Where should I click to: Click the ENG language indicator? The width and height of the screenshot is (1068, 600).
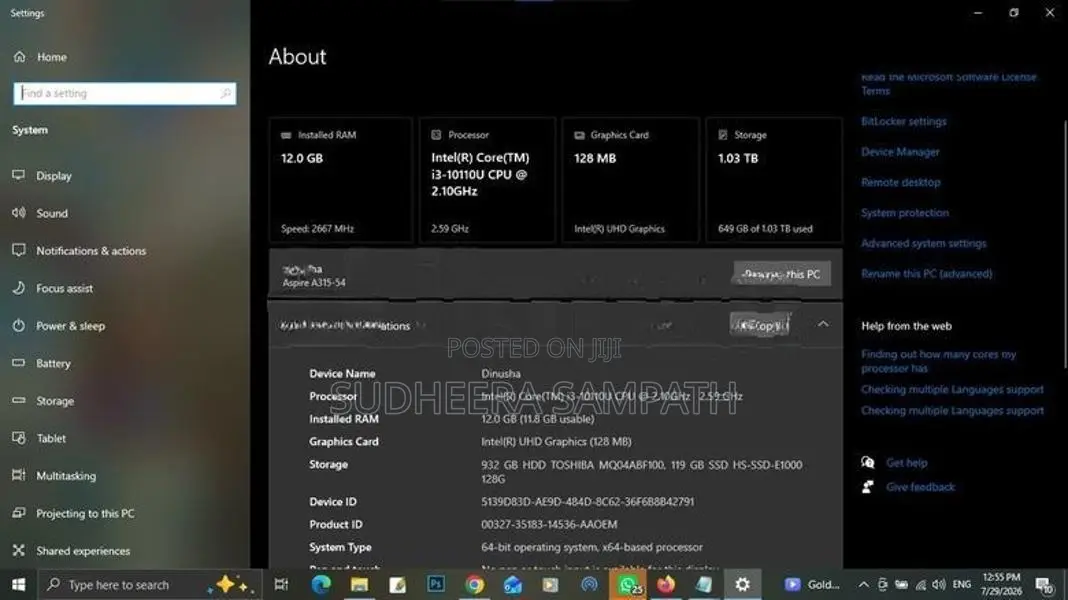pos(962,584)
